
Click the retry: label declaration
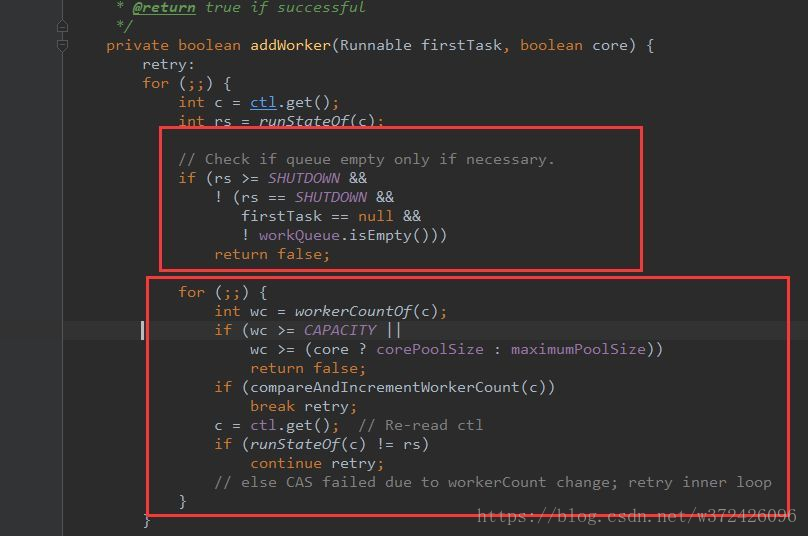[169, 65]
